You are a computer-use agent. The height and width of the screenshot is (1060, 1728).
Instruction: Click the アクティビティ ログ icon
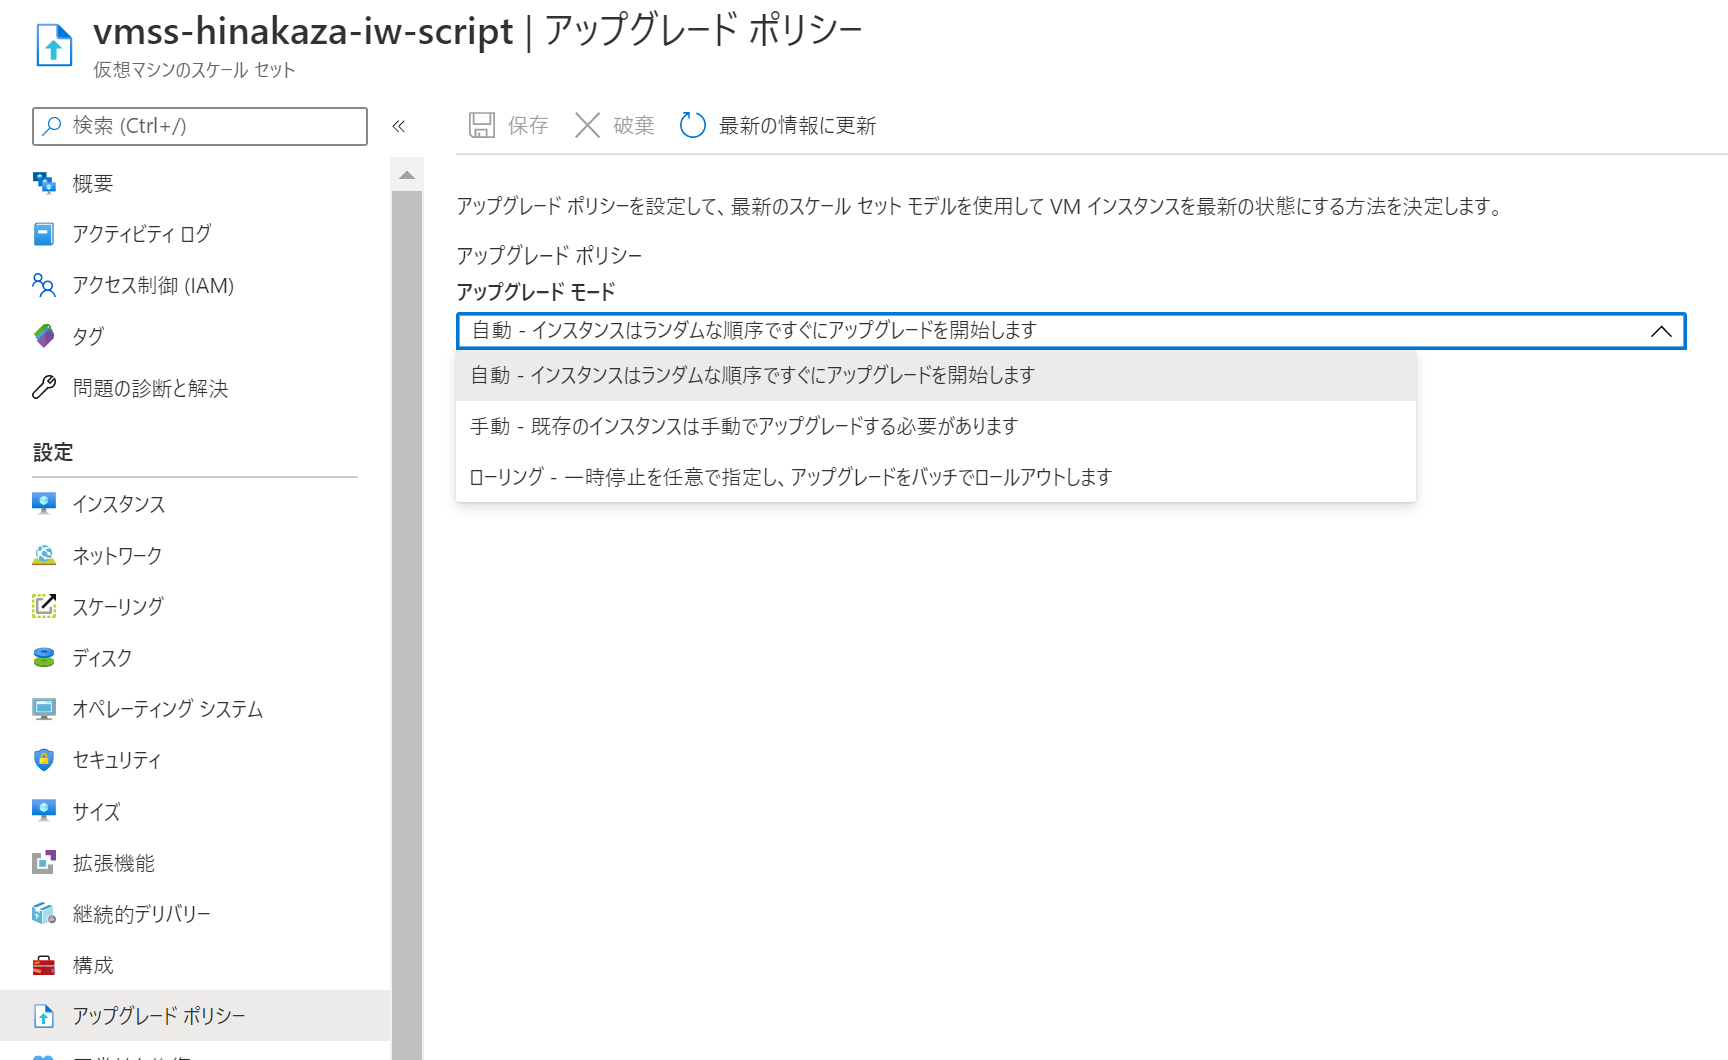(x=44, y=234)
